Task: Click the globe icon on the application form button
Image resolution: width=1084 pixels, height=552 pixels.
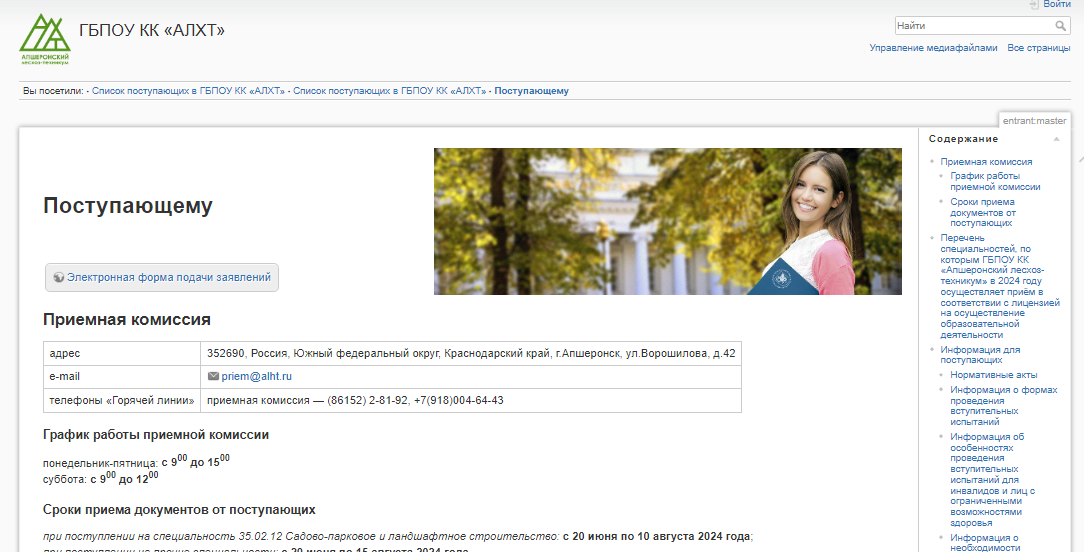Action: (59, 277)
